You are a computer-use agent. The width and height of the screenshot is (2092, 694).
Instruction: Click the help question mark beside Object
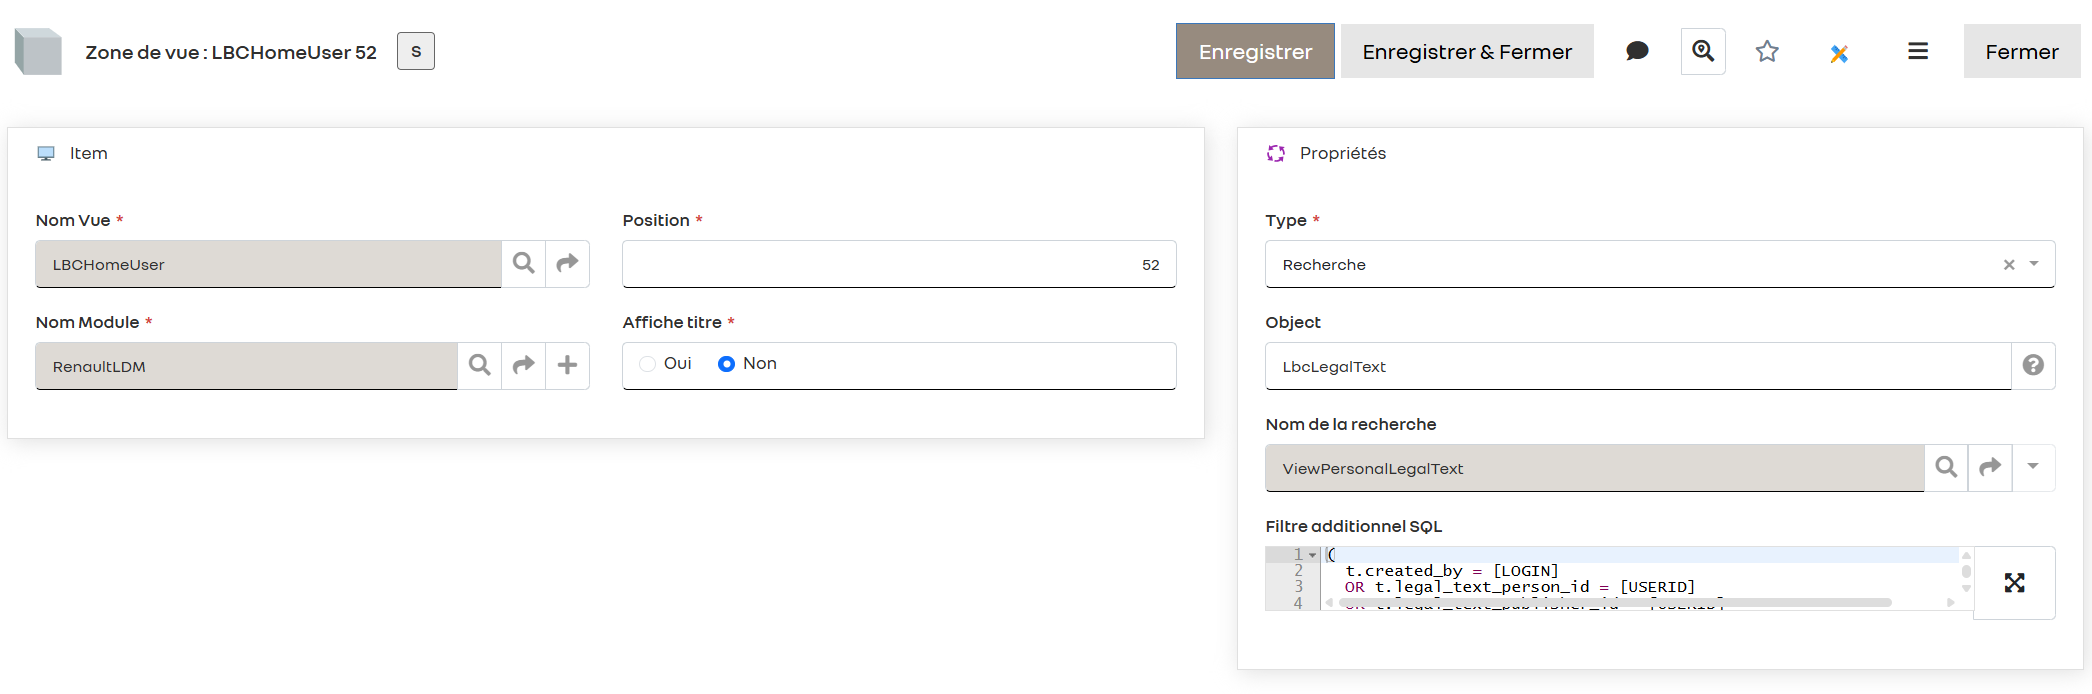pos(2033,365)
